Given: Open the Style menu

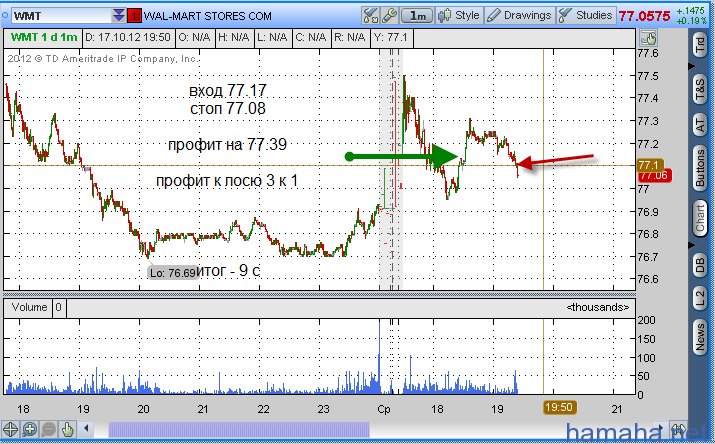Looking at the screenshot, I should [x=459, y=16].
